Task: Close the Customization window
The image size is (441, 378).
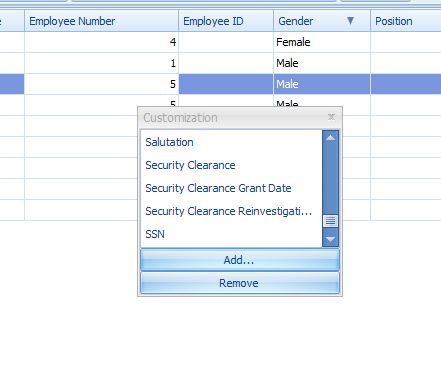Action: (331, 117)
